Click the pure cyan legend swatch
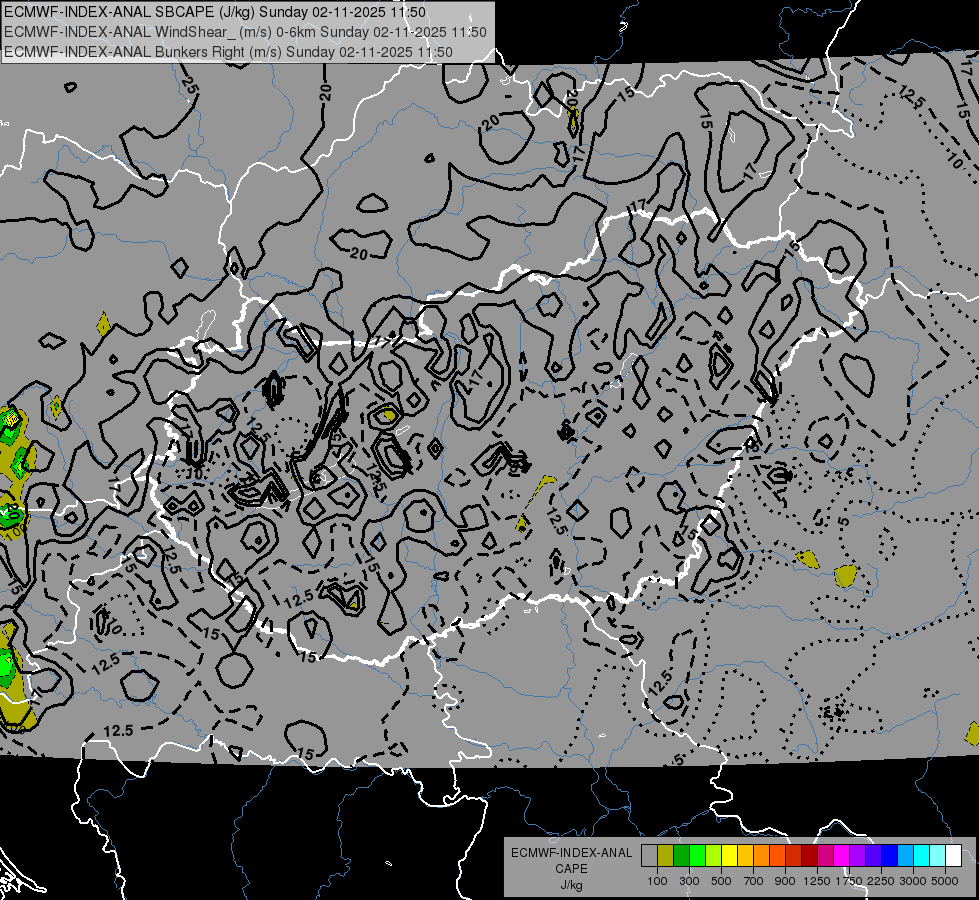 click(x=921, y=856)
